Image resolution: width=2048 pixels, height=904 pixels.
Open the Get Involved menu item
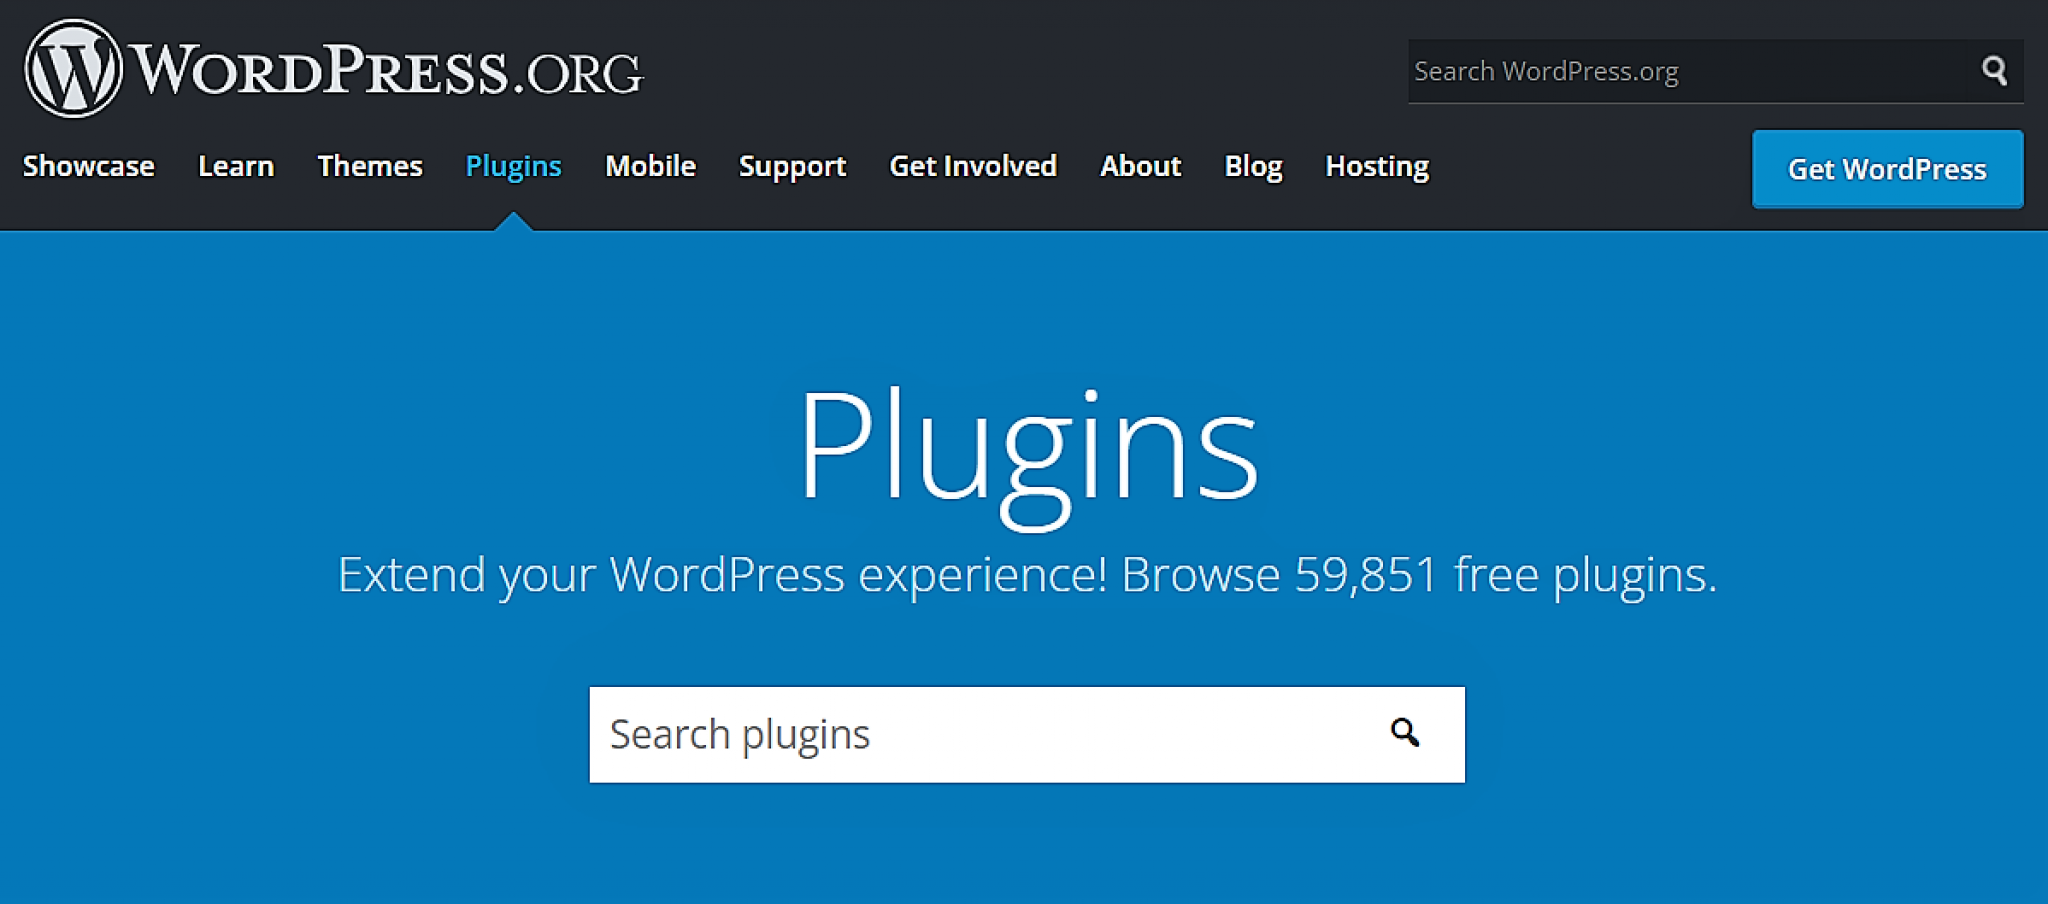click(973, 166)
